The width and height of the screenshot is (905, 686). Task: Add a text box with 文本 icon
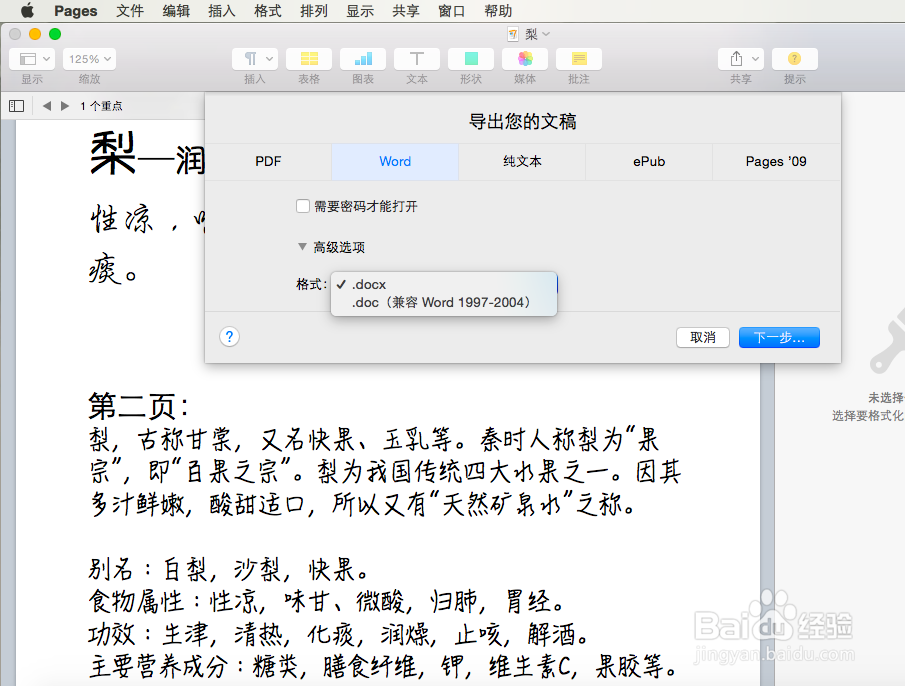417,59
